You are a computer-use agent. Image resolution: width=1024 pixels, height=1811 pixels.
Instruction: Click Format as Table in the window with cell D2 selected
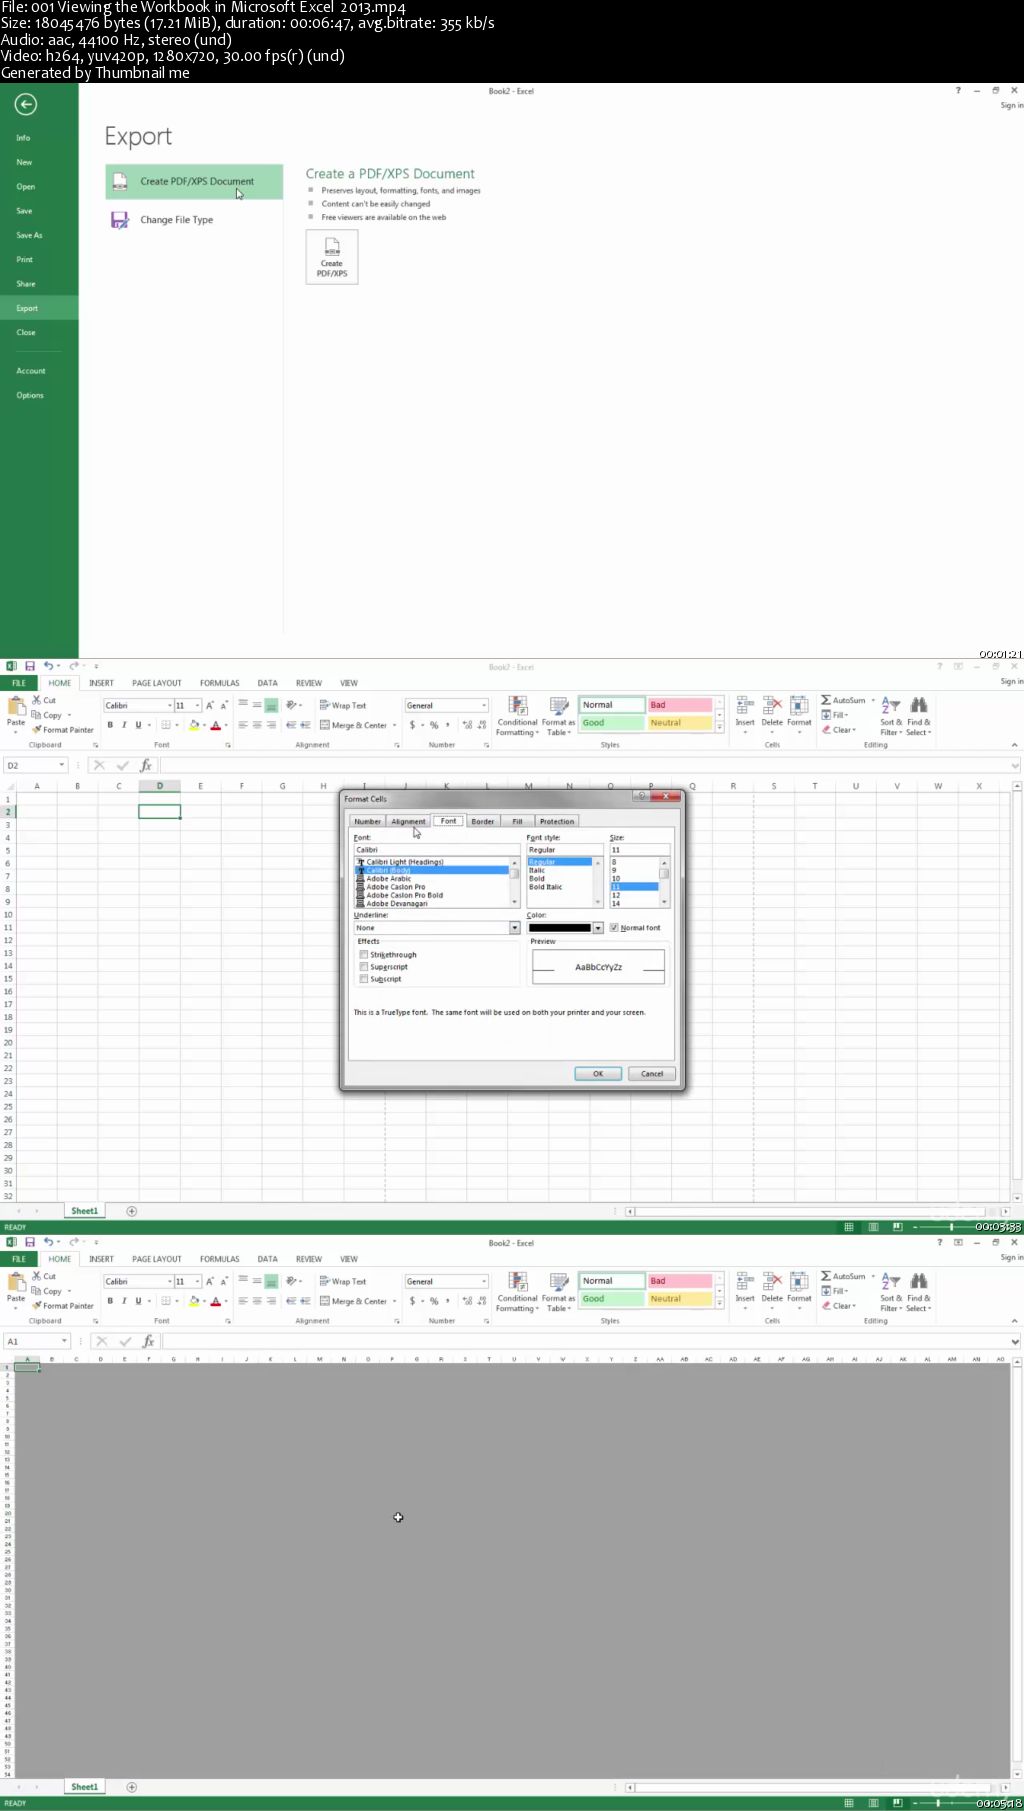point(558,716)
